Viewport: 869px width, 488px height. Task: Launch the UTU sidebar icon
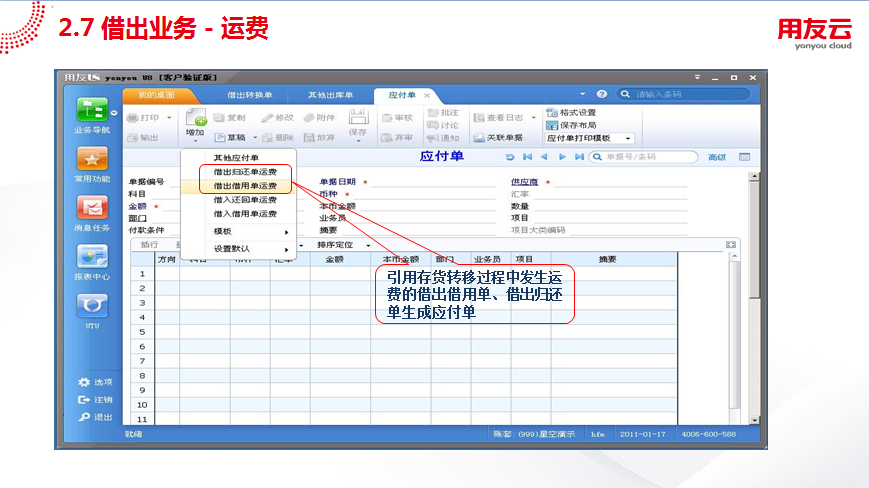(92, 305)
